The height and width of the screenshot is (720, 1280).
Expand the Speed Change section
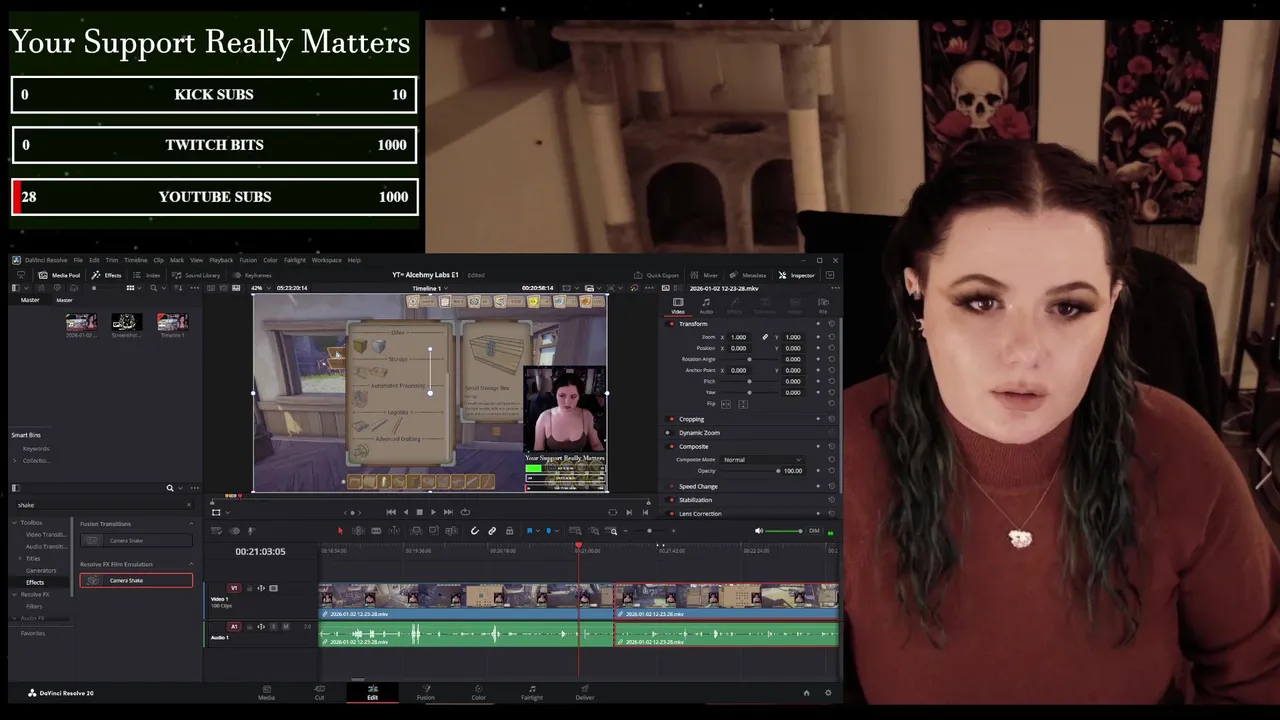pyautogui.click(x=698, y=486)
